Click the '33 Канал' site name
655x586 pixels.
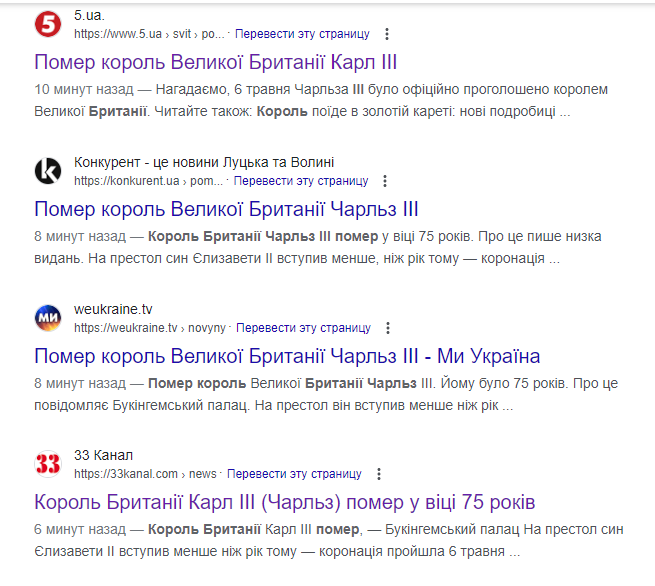[x=103, y=455]
